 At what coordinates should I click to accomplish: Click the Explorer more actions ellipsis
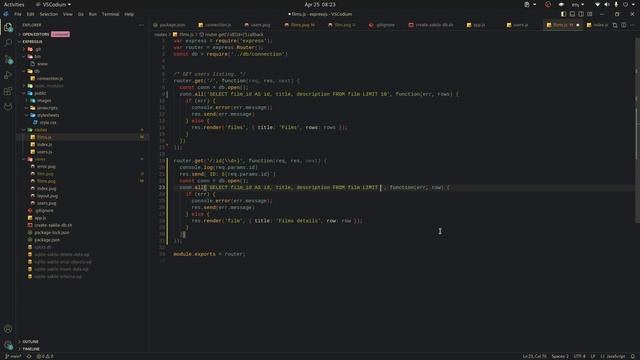pos(141,25)
